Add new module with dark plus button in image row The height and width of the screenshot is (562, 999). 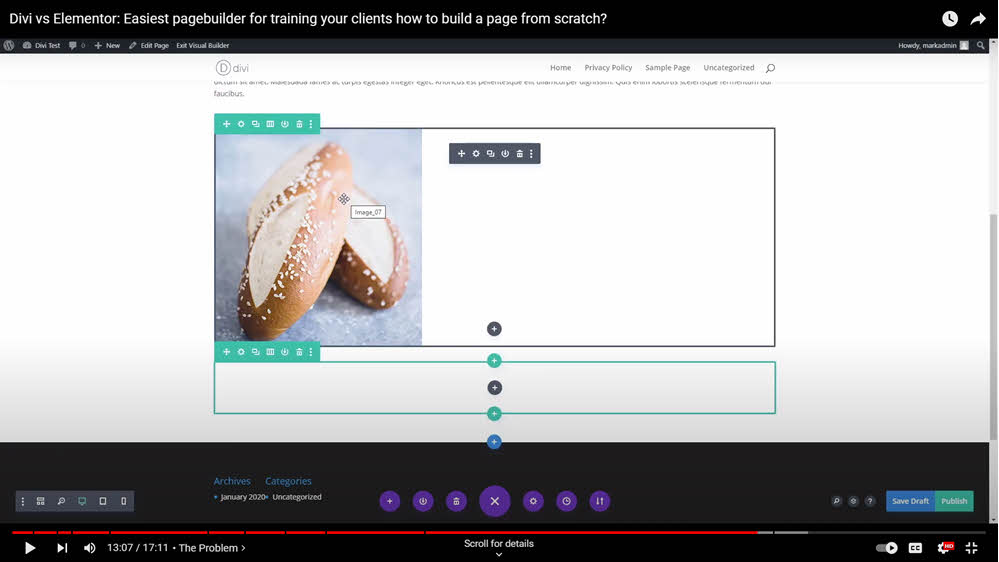point(494,329)
